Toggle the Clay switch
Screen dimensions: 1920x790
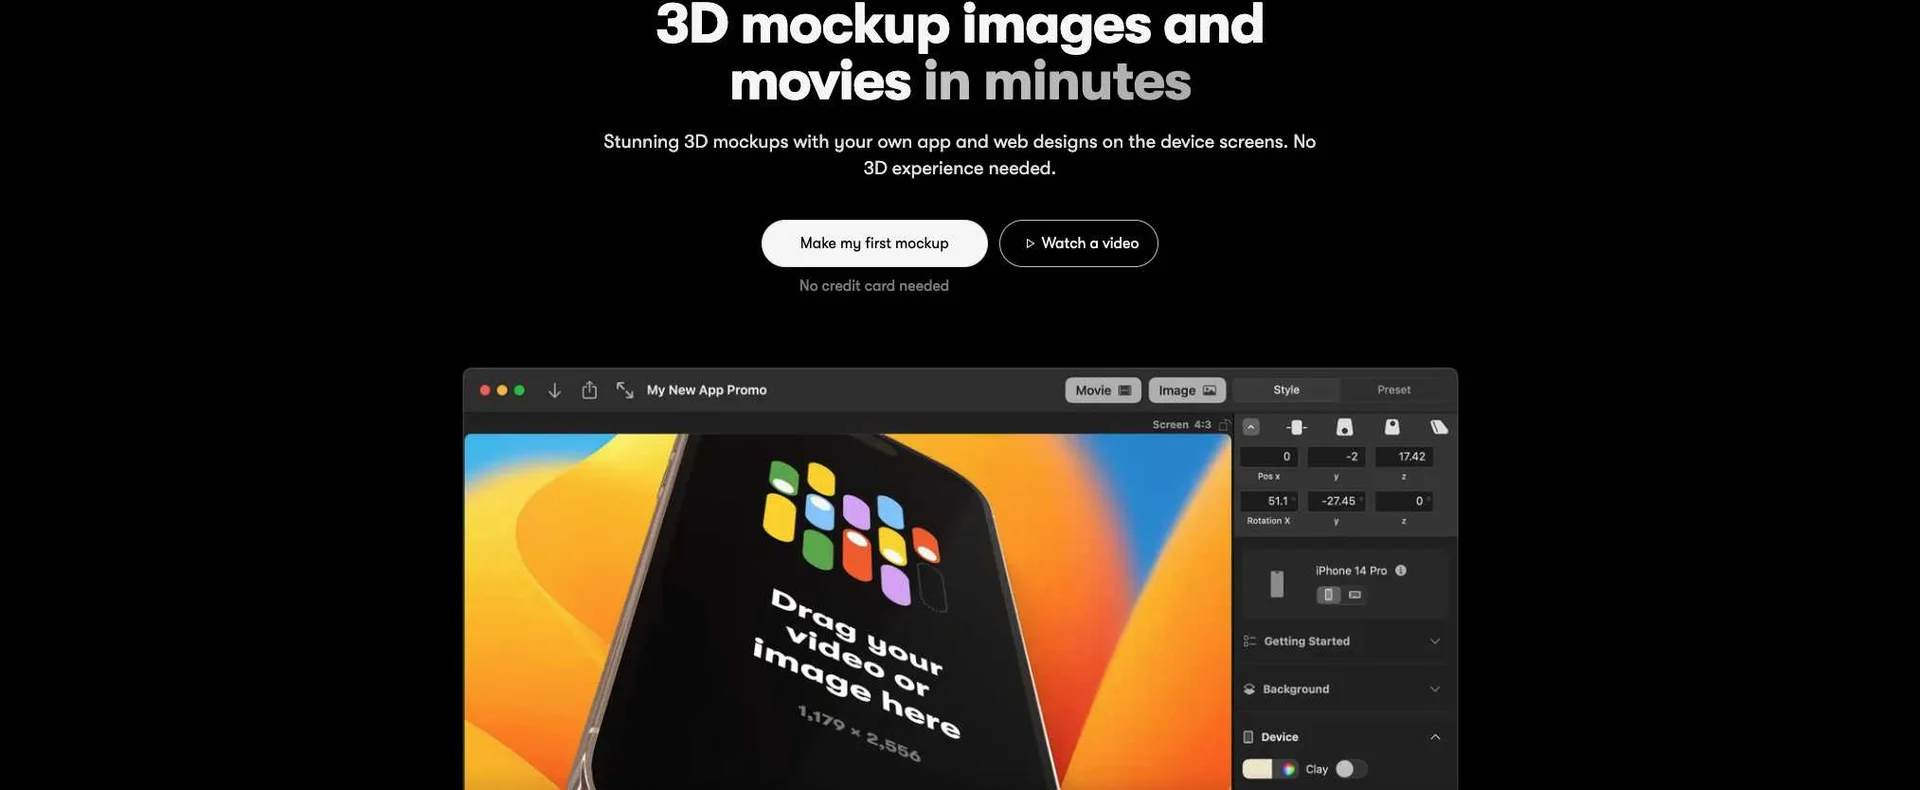pos(1351,769)
